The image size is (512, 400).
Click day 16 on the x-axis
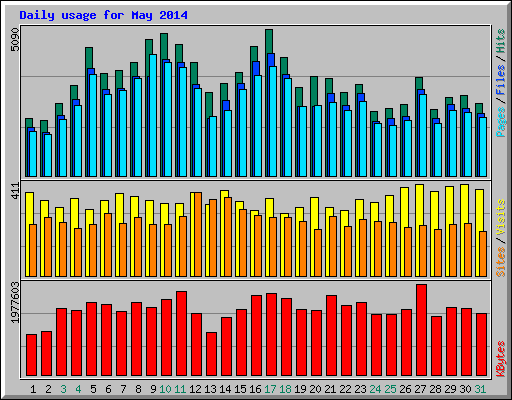coord(255,389)
